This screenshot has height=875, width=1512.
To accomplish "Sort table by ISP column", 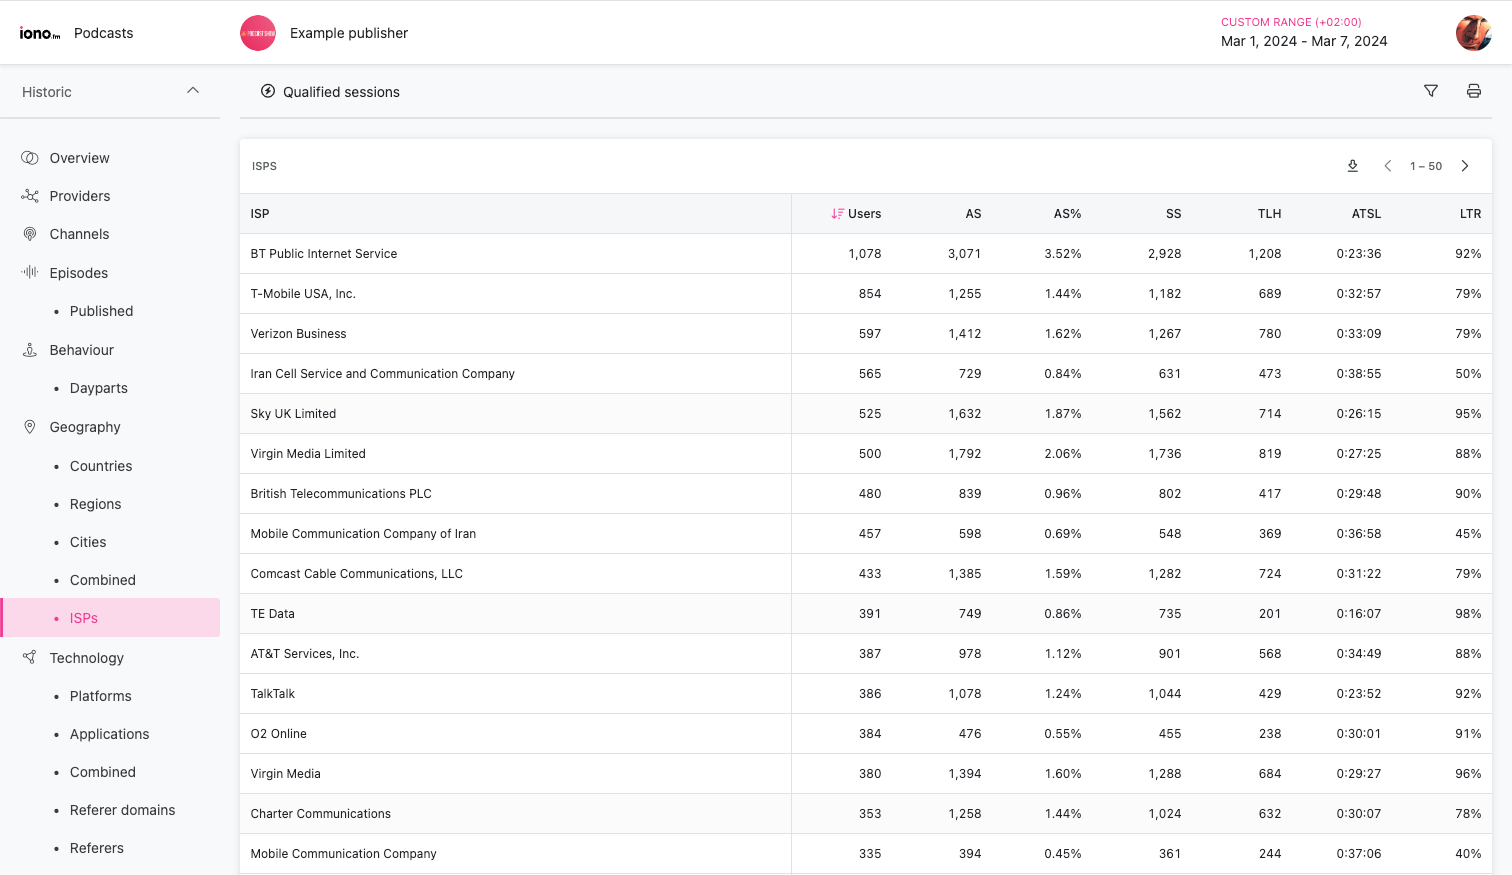I will pos(260,214).
